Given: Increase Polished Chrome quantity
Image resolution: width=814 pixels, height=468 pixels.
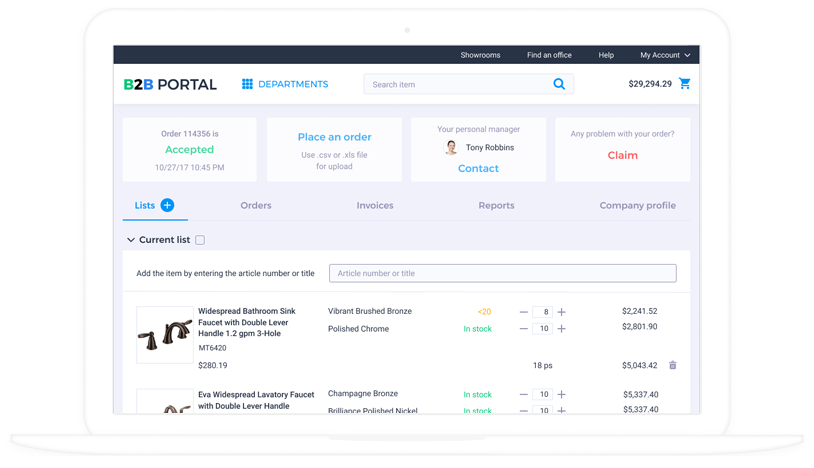Looking at the screenshot, I should [x=562, y=328].
